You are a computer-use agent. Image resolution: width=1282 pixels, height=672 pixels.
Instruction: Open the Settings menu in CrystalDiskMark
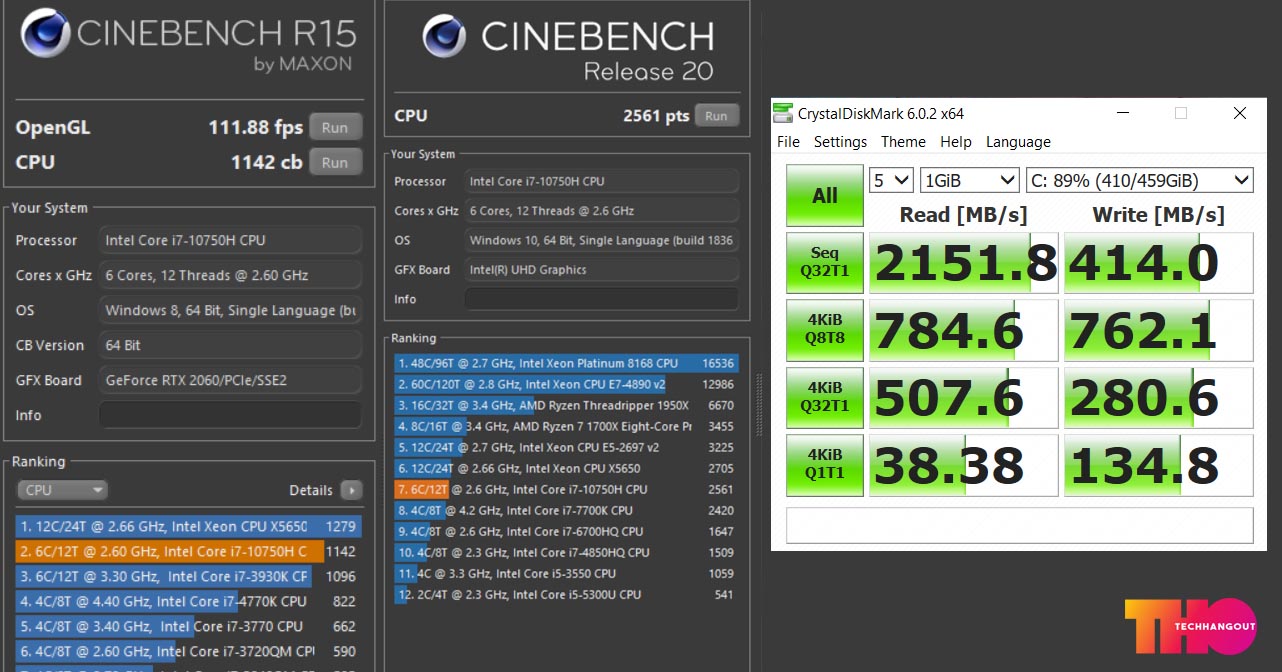coord(840,142)
